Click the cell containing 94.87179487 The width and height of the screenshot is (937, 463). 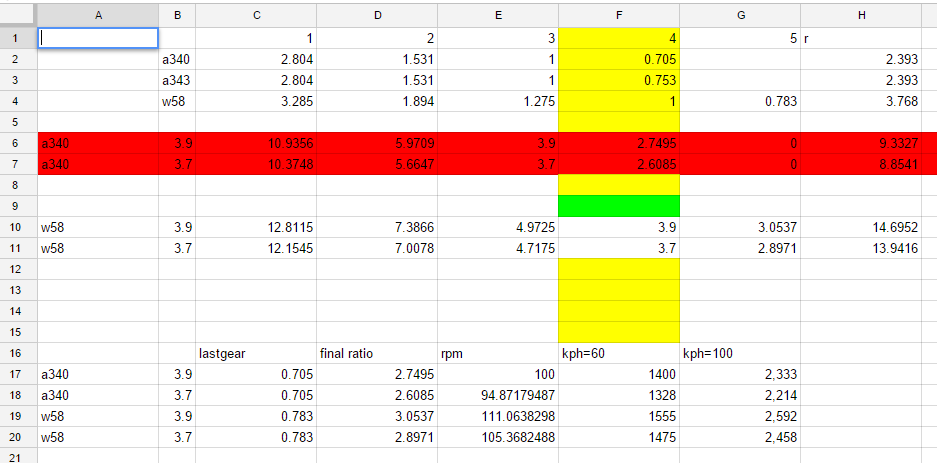pos(497,395)
